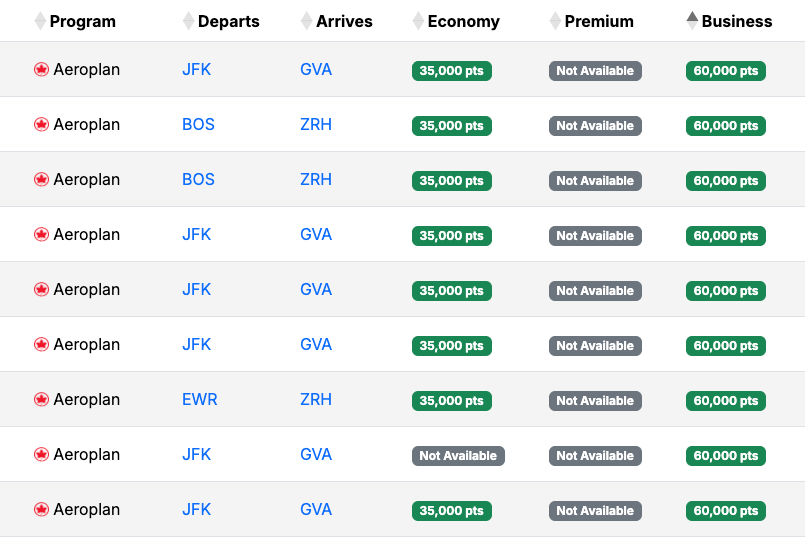Sort by Premium column sort icon
Screen dimensions: 805x548
555,21
